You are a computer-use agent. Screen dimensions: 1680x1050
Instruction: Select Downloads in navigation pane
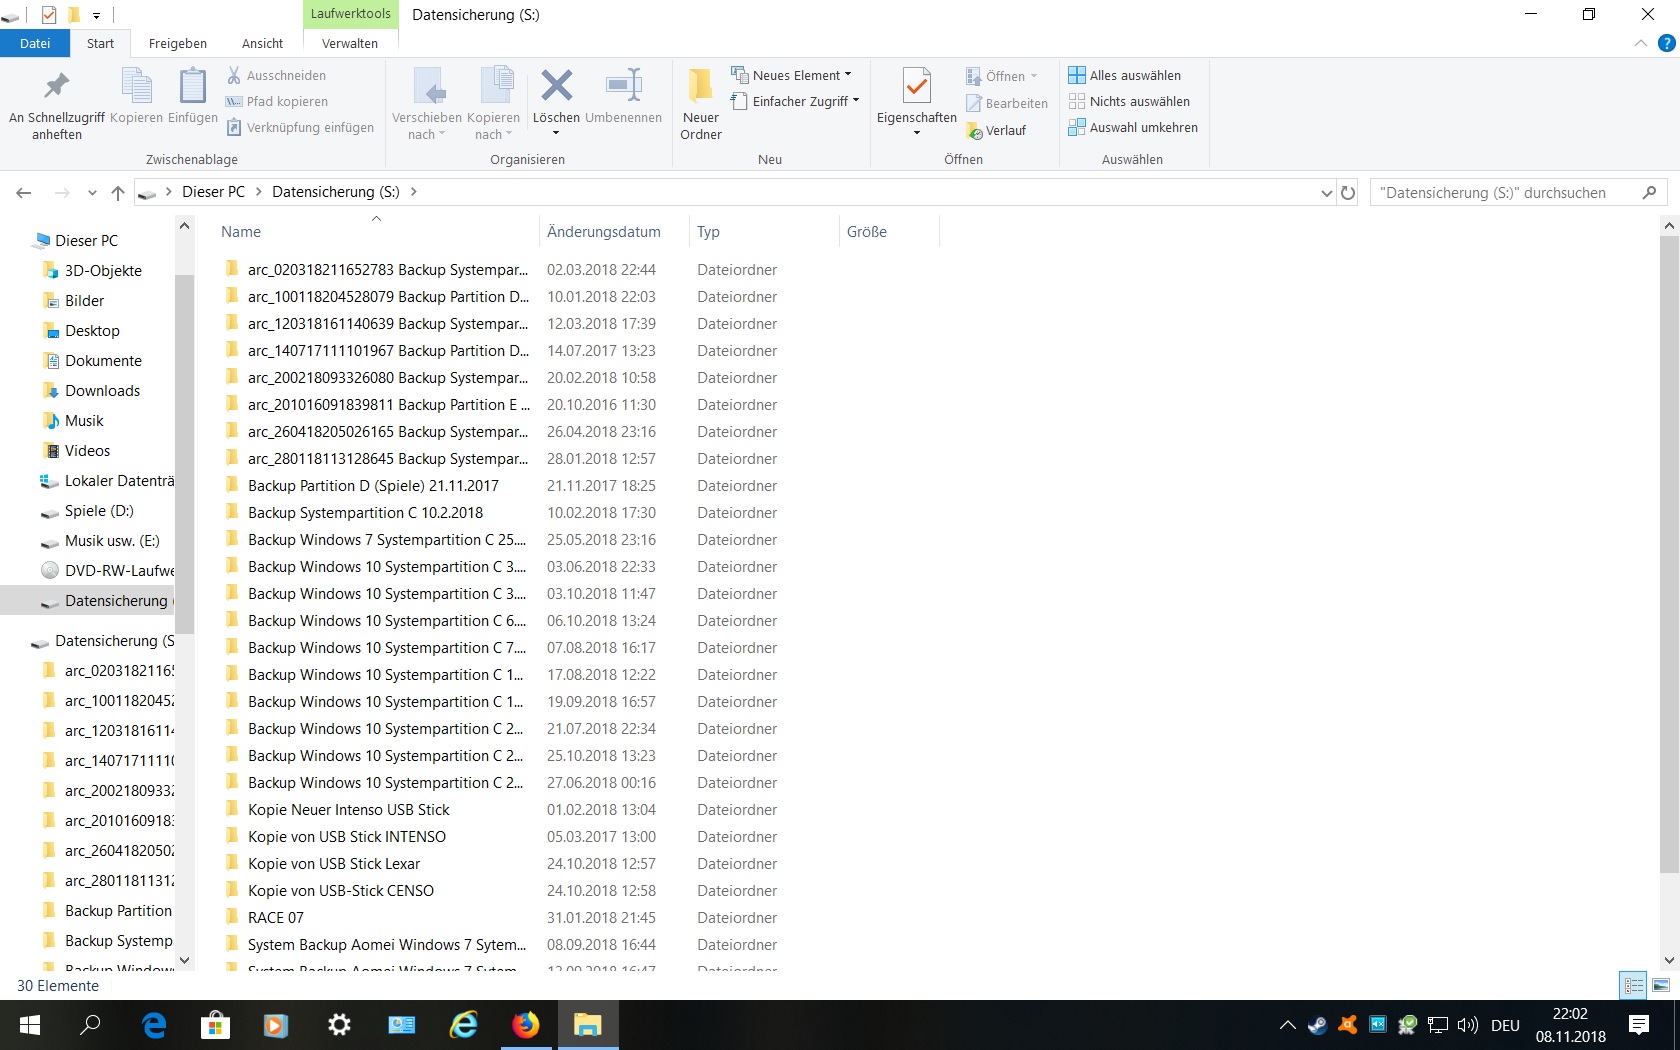(102, 390)
